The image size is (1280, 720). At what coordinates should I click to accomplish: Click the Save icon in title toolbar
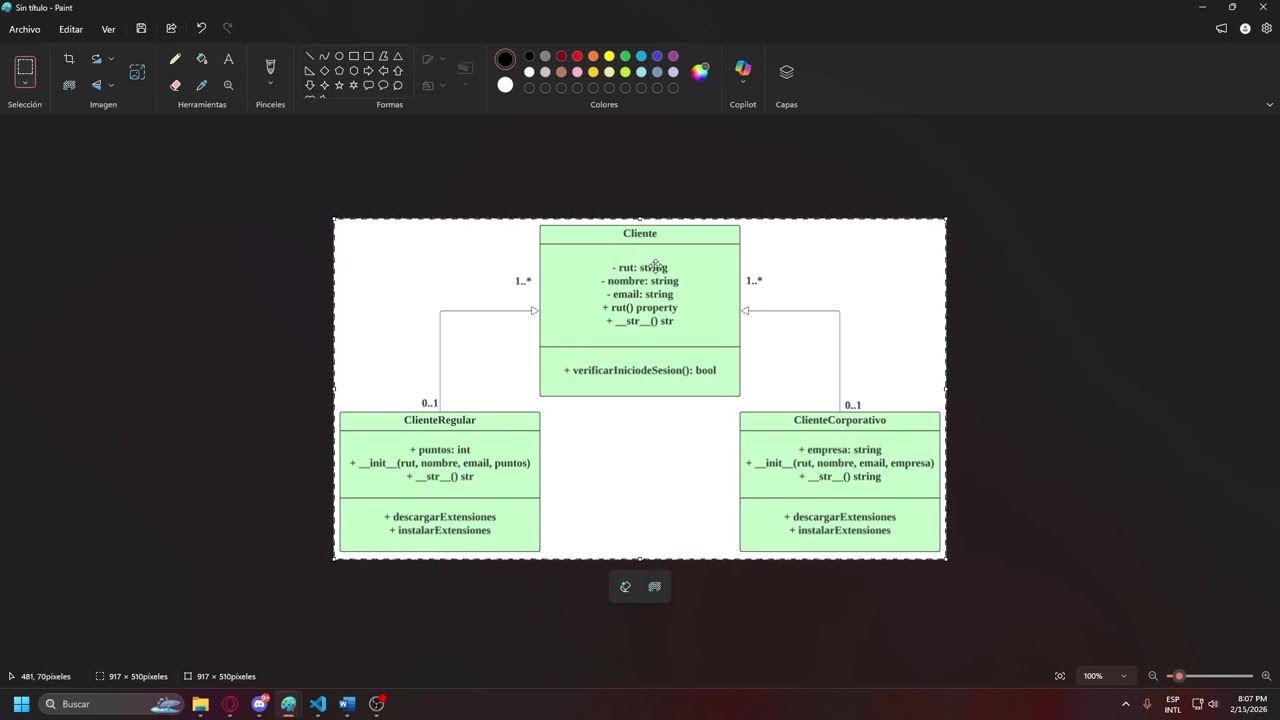click(141, 29)
